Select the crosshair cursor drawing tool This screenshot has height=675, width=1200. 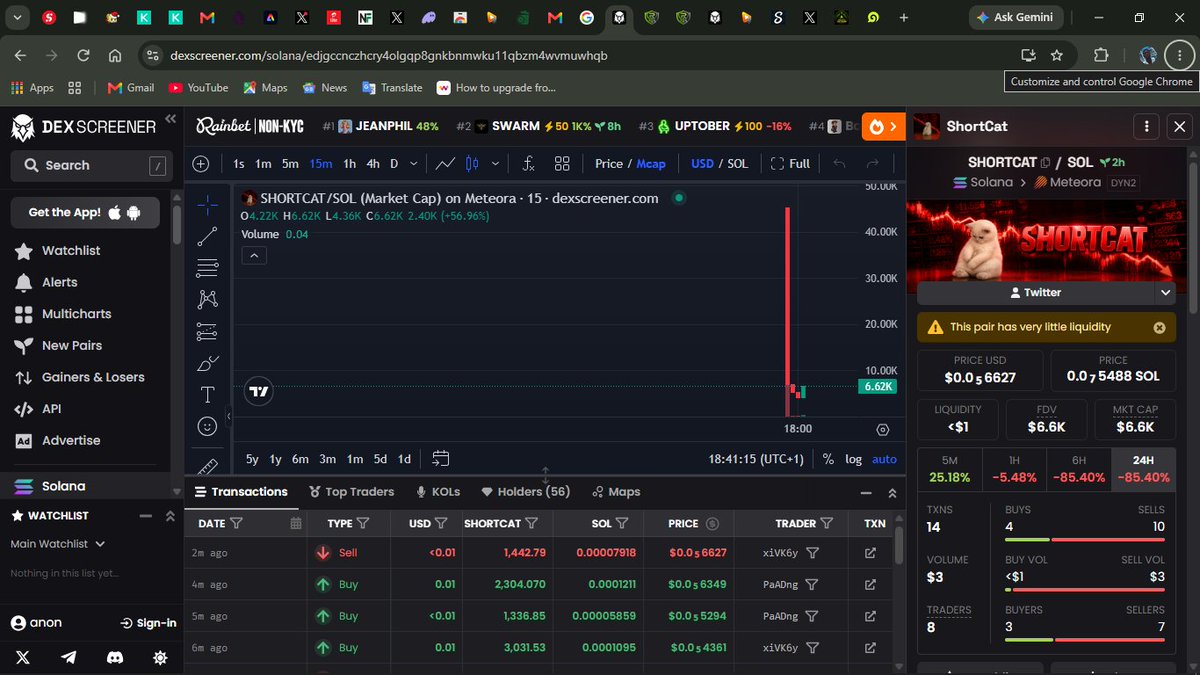coord(207,205)
